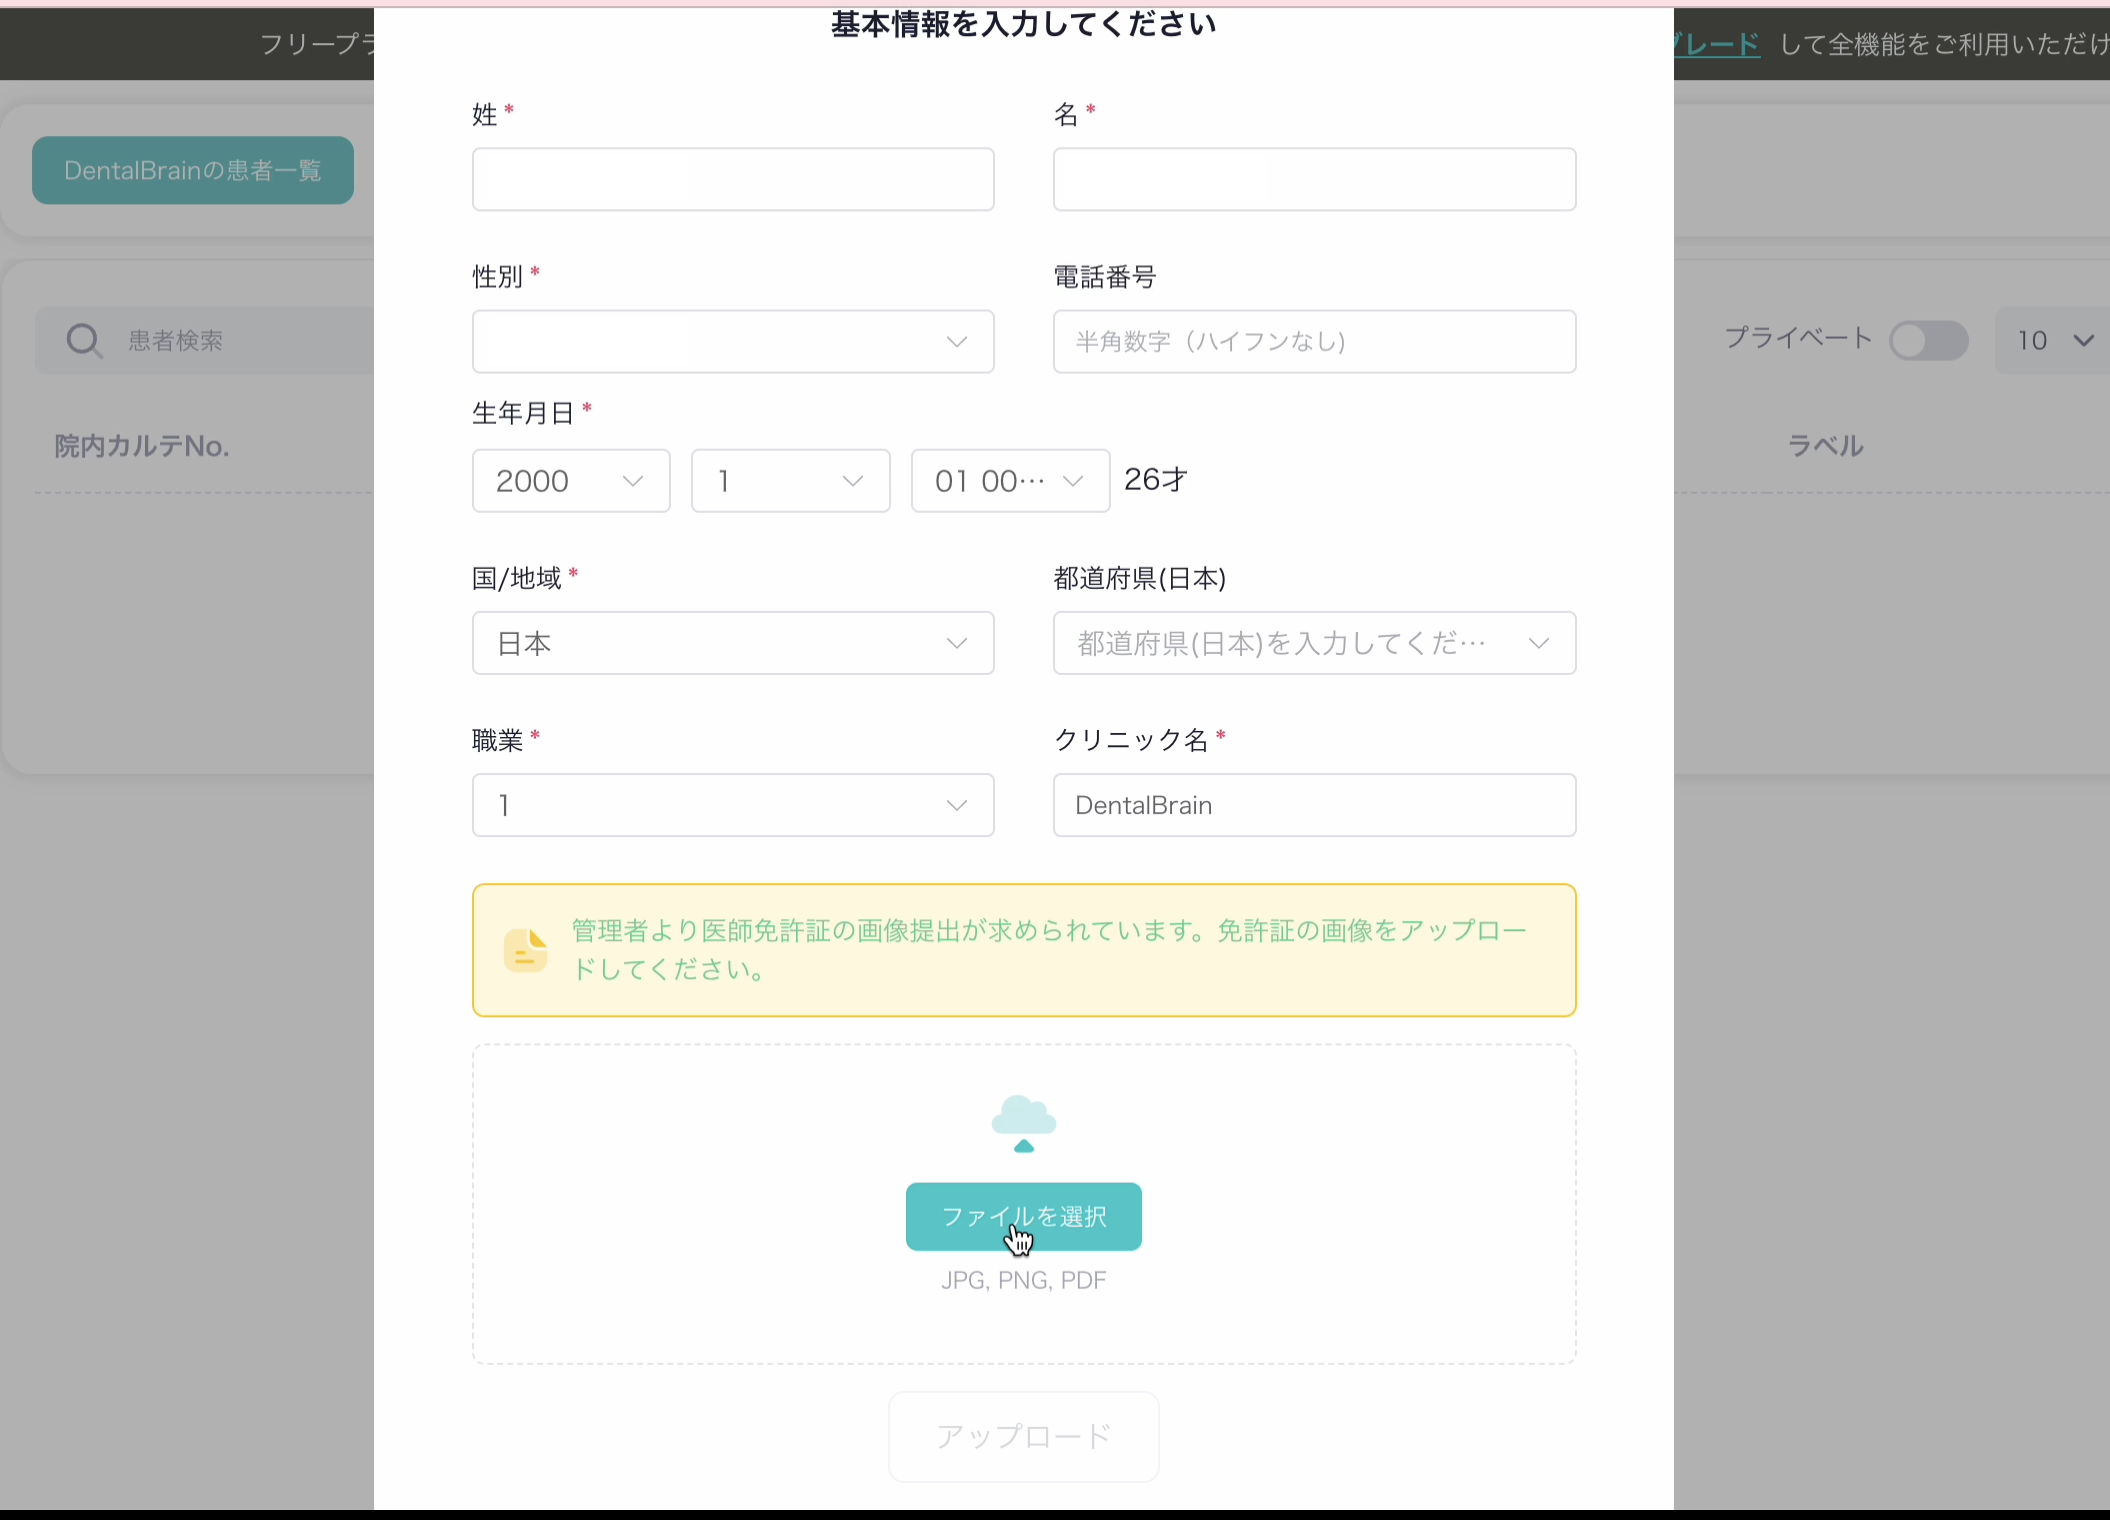The image size is (2110, 1520).
Task: Open the 性別 gender dropdown
Action: tap(732, 342)
